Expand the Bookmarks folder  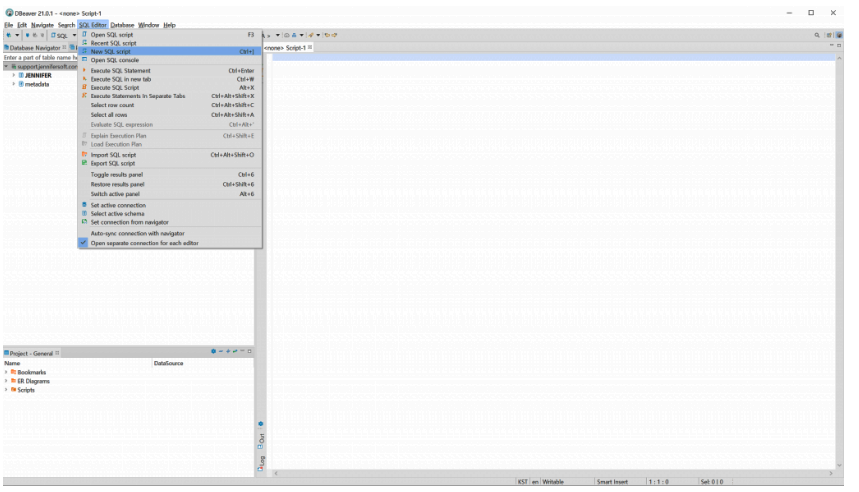[x=5, y=372]
